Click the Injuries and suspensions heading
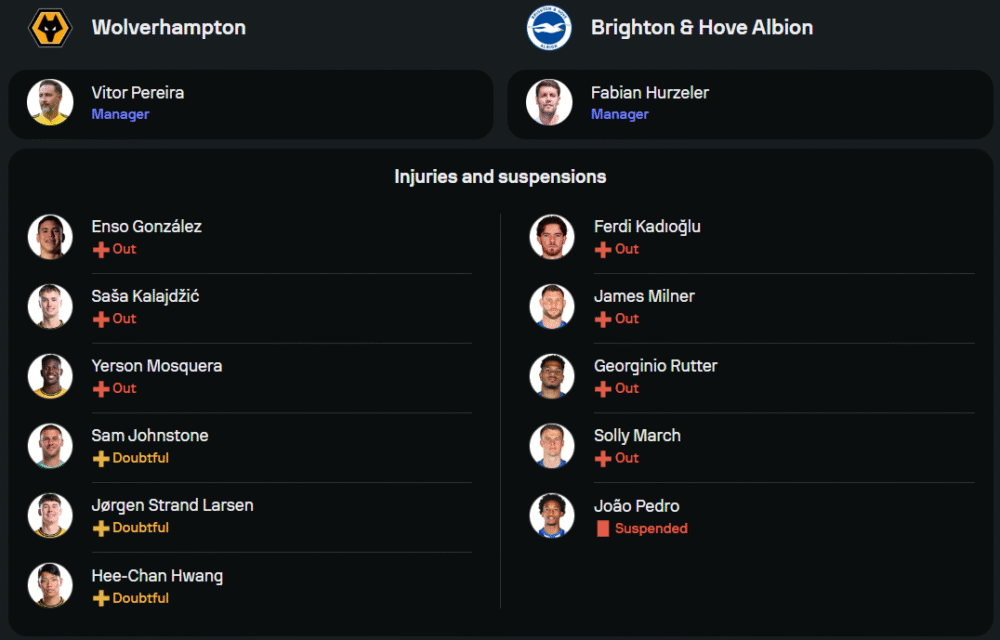This screenshot has height=640, width=1000. point(500,177)
